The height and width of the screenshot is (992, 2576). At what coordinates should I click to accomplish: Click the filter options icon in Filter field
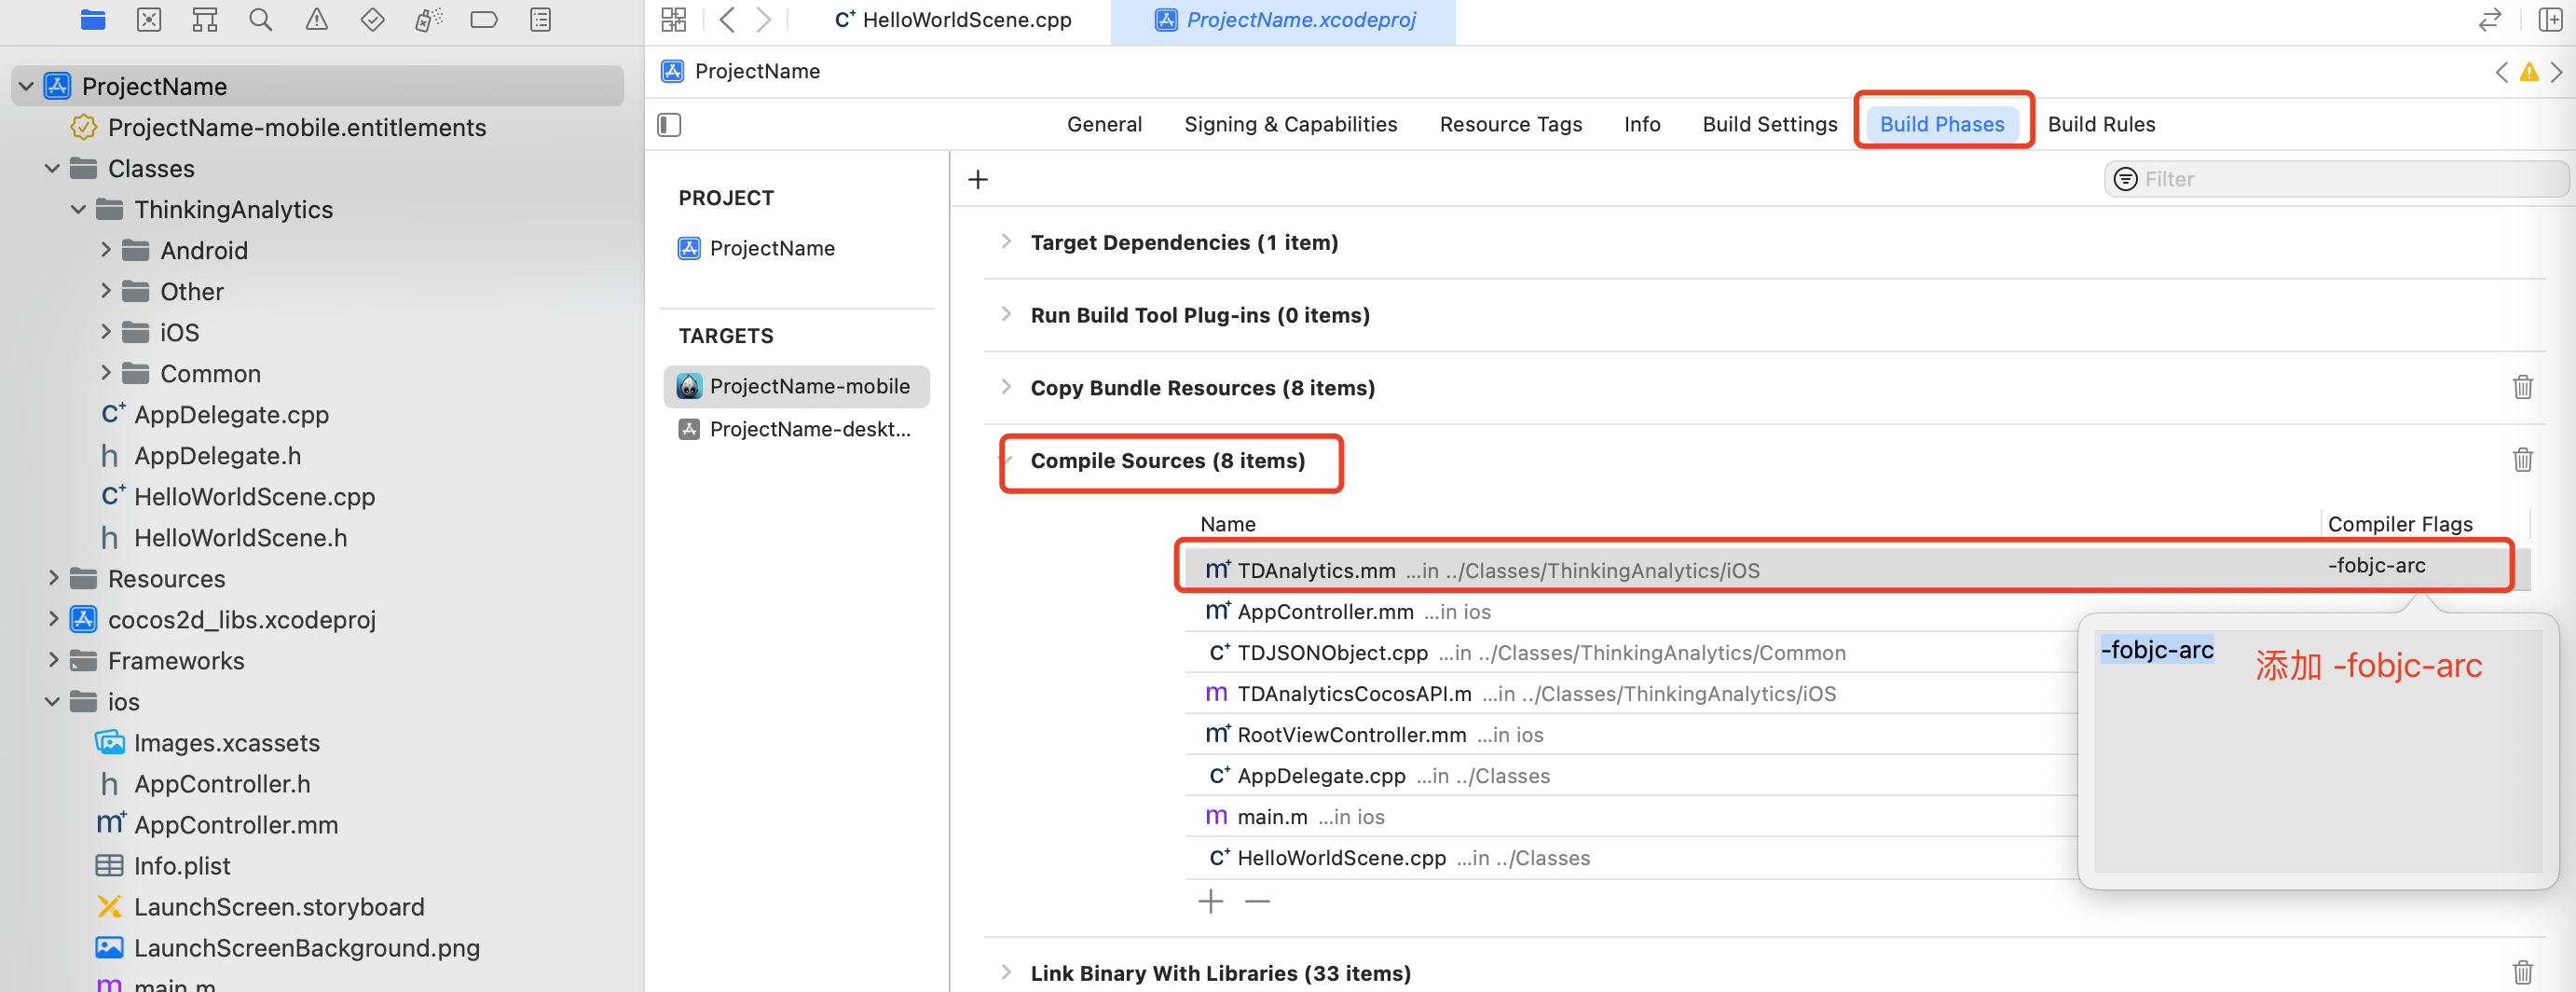2125,179
